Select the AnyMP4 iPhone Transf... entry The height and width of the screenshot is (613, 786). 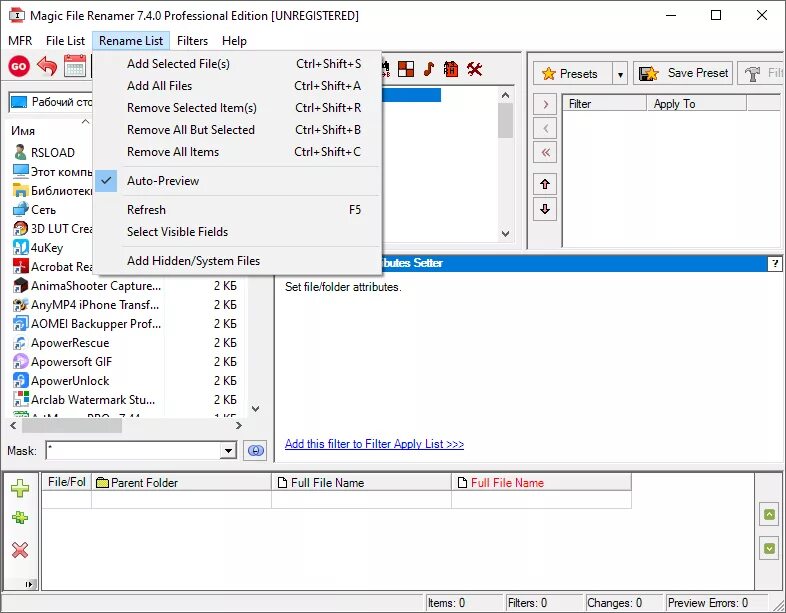coord(86,305)
